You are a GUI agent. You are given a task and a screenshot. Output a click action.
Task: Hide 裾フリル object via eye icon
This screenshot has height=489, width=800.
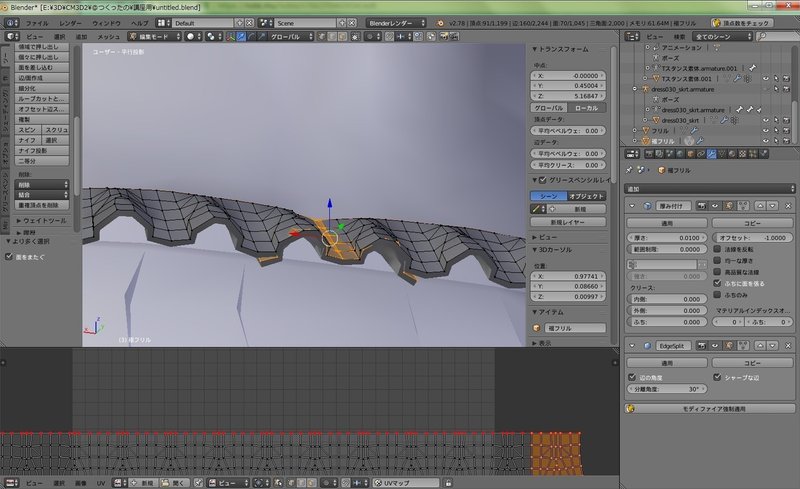click(765, 141)
